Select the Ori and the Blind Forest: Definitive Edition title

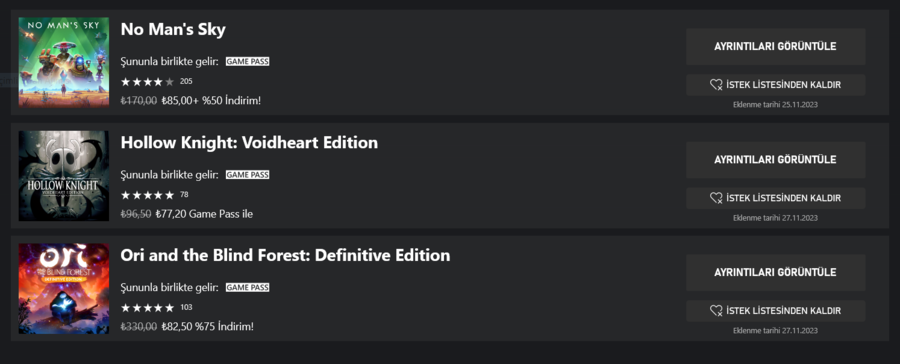(x=285, y=255)
